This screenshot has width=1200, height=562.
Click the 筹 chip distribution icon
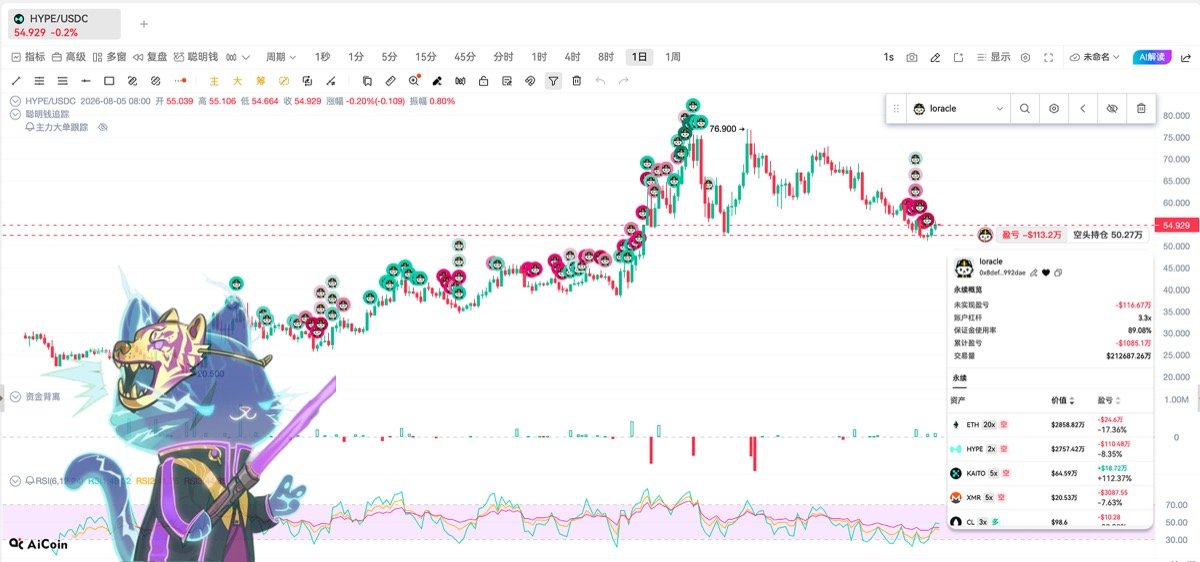260,80
